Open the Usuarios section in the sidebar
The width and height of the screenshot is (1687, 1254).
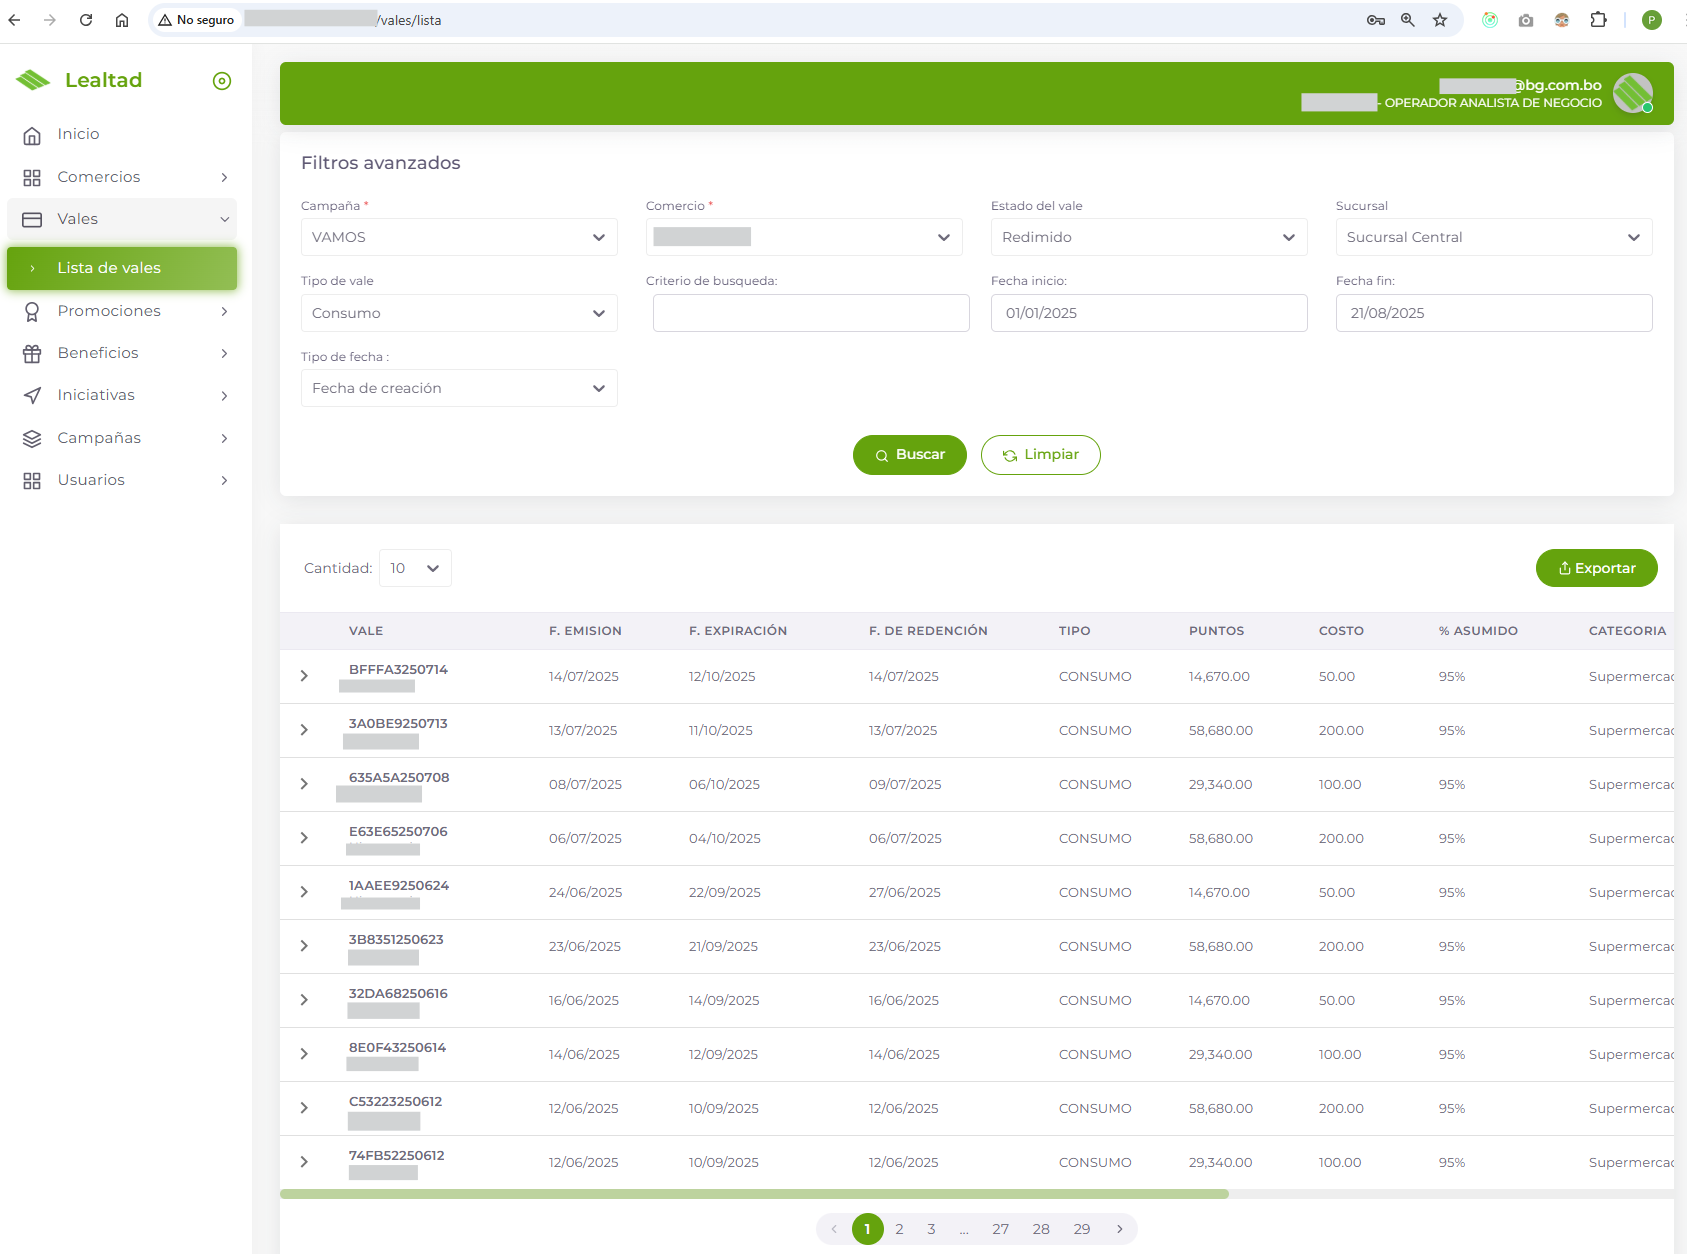[x=33, y=480]
